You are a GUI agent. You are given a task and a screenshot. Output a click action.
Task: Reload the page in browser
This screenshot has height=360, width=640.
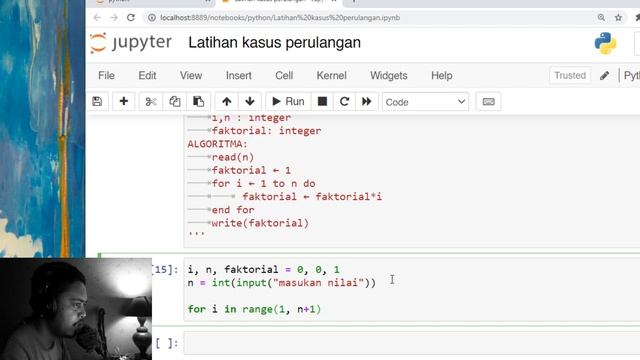coord(131,18)
